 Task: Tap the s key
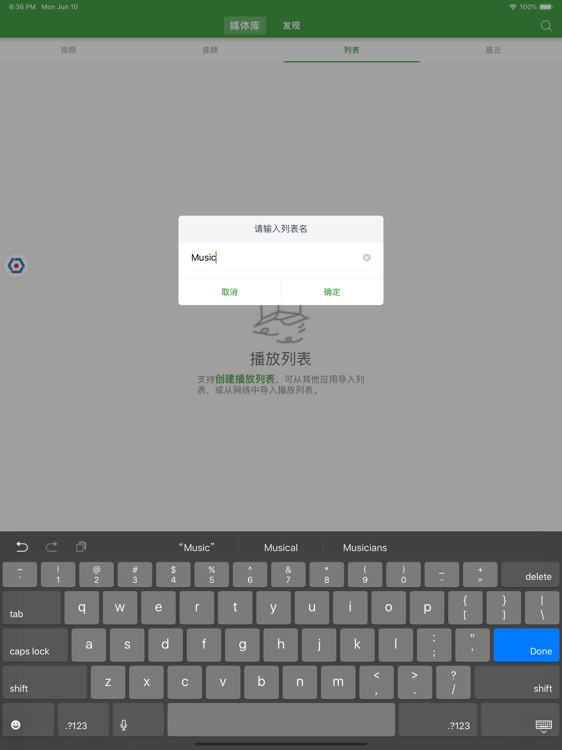[127, 645]
